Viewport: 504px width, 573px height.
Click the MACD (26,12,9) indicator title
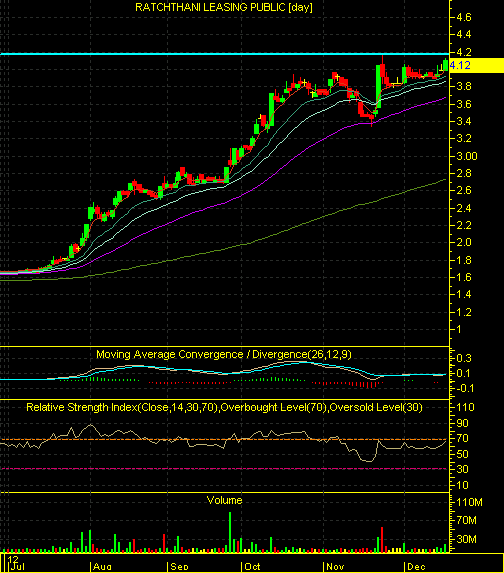coord(224,354)
